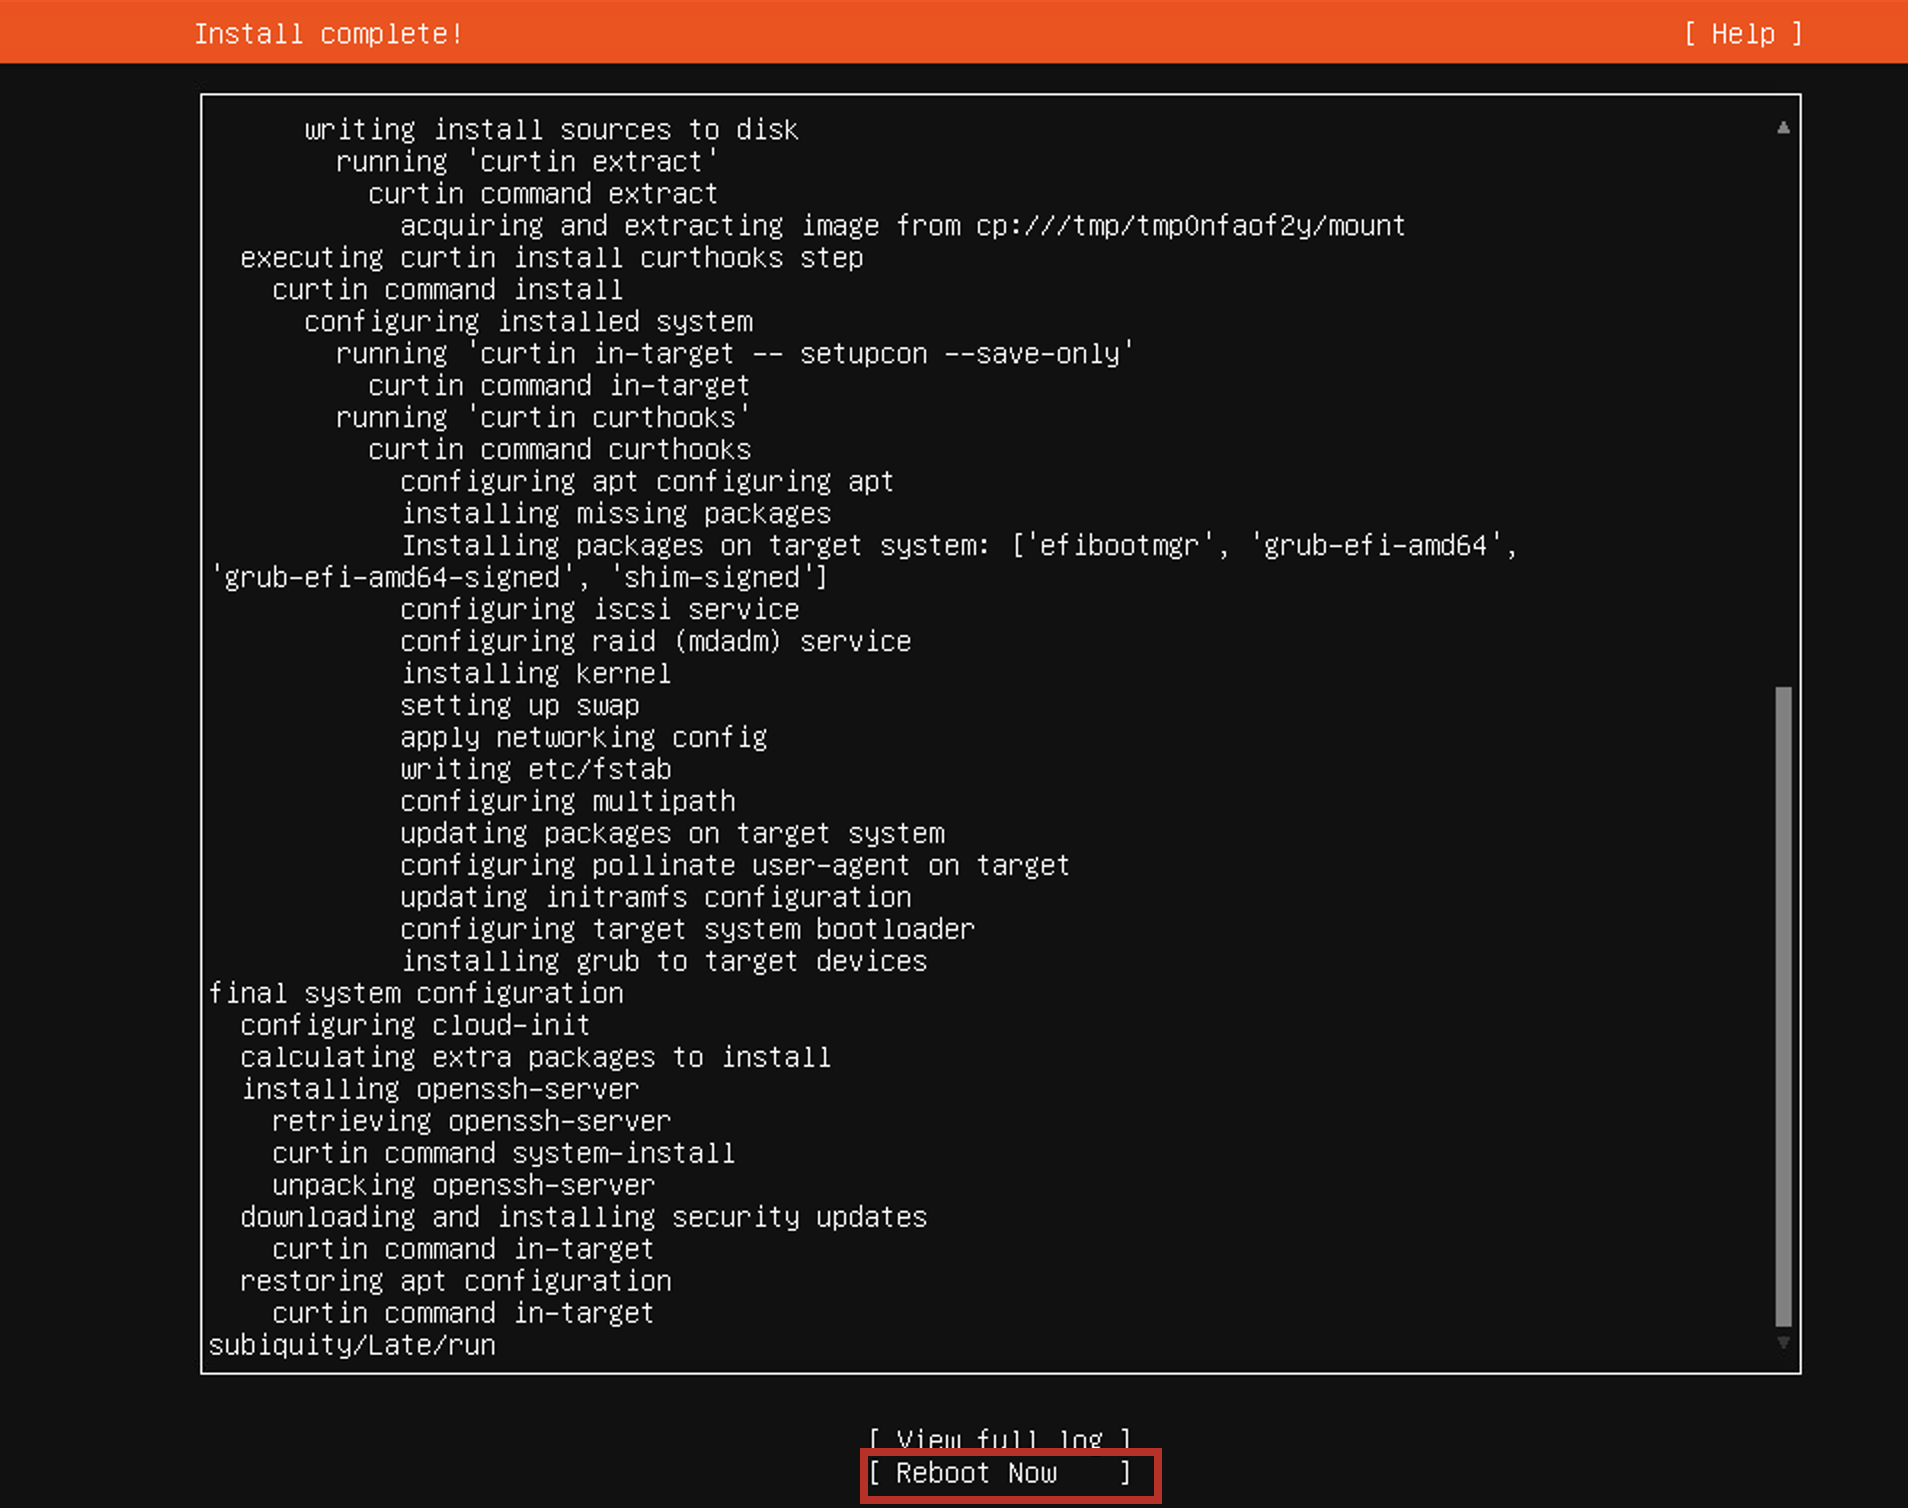
Task: Select the Reboot Now button
Action: pyautogui.click(x=1007, y=1473)
